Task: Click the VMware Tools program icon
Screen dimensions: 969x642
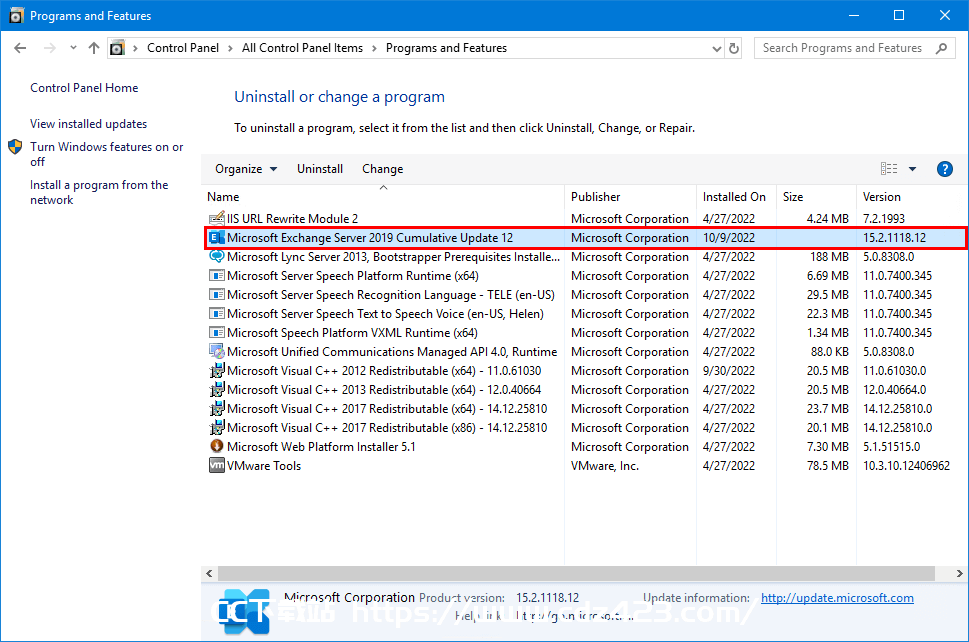Action: [216, 465]
